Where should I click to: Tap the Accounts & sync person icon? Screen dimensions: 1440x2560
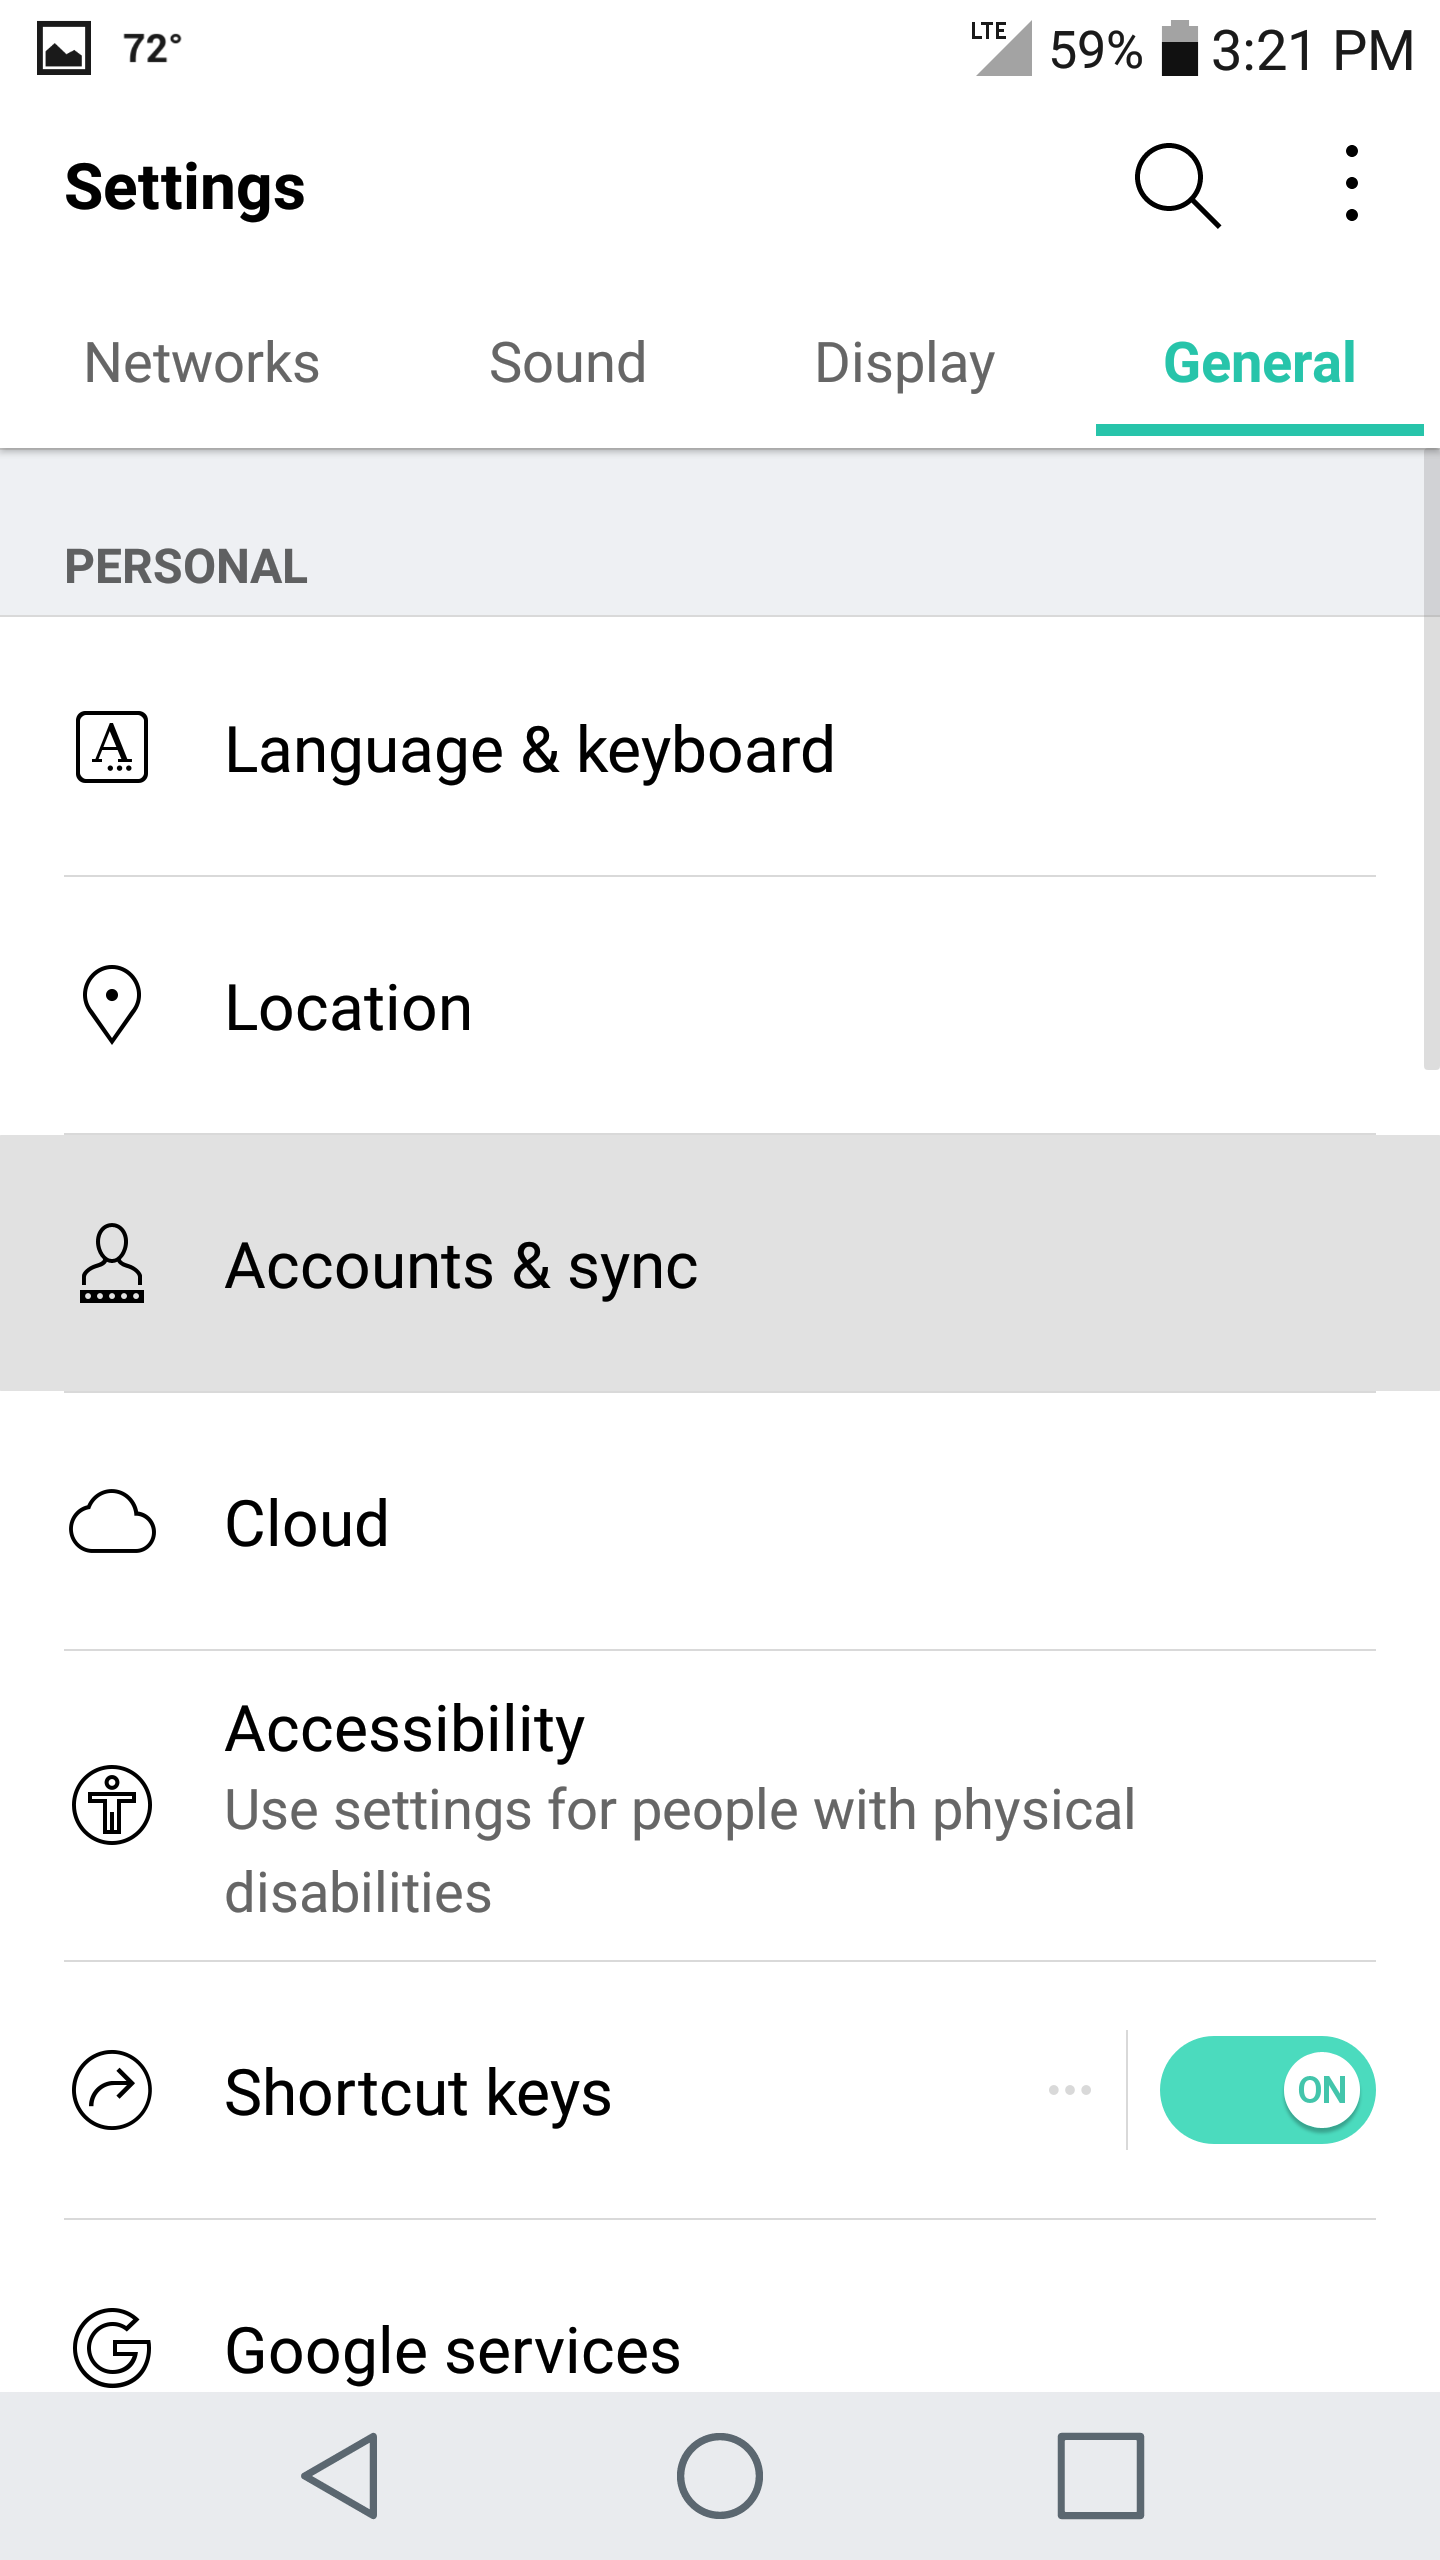pyautogui.click(x=112, y=1264)
